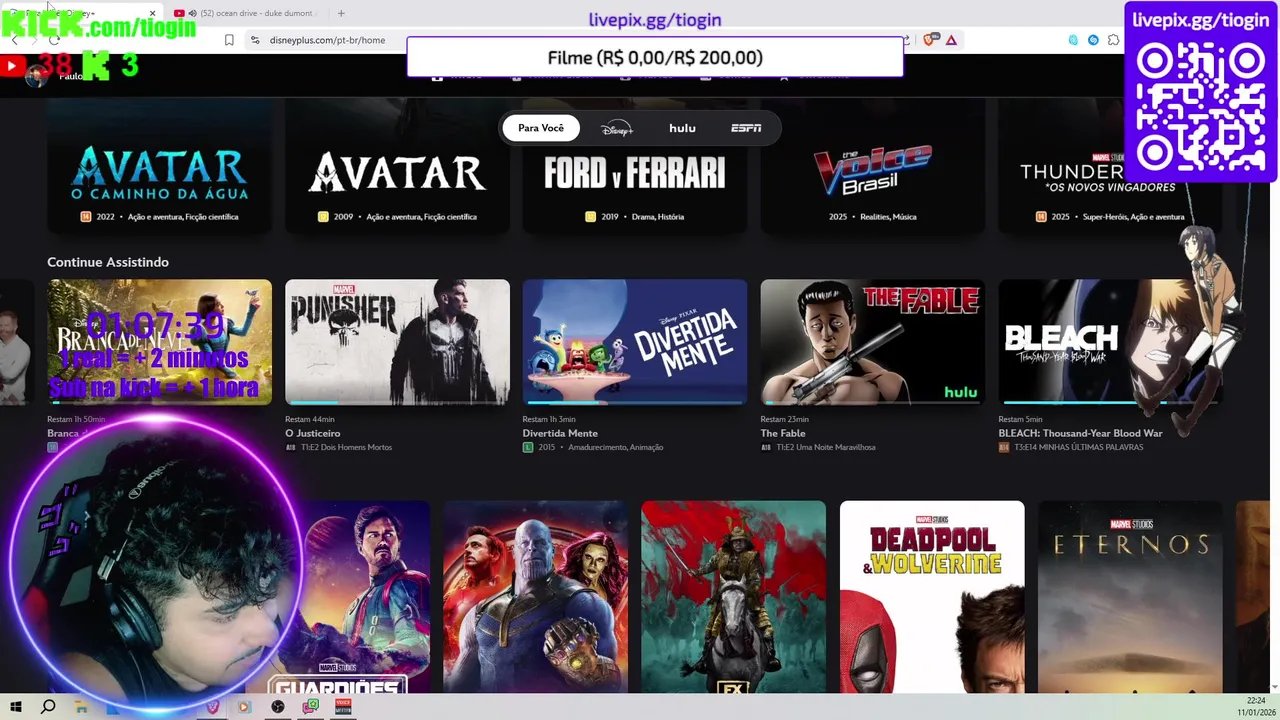
Task: Click the Brave Rewards triangle icon
Action: point(951,40)
